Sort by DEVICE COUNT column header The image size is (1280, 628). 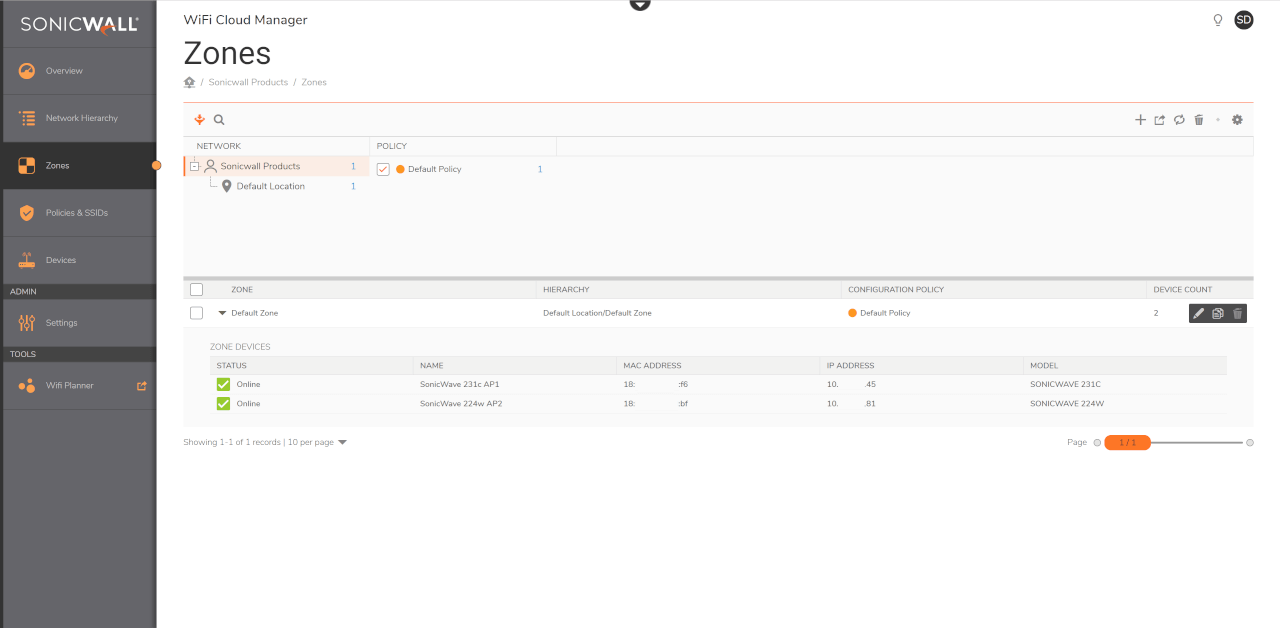1183,290
